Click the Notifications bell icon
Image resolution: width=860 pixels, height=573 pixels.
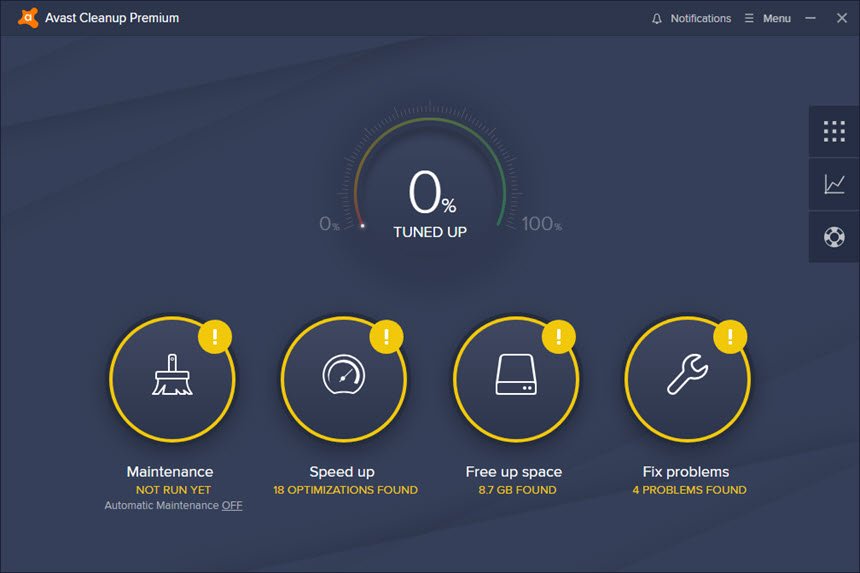657,19
